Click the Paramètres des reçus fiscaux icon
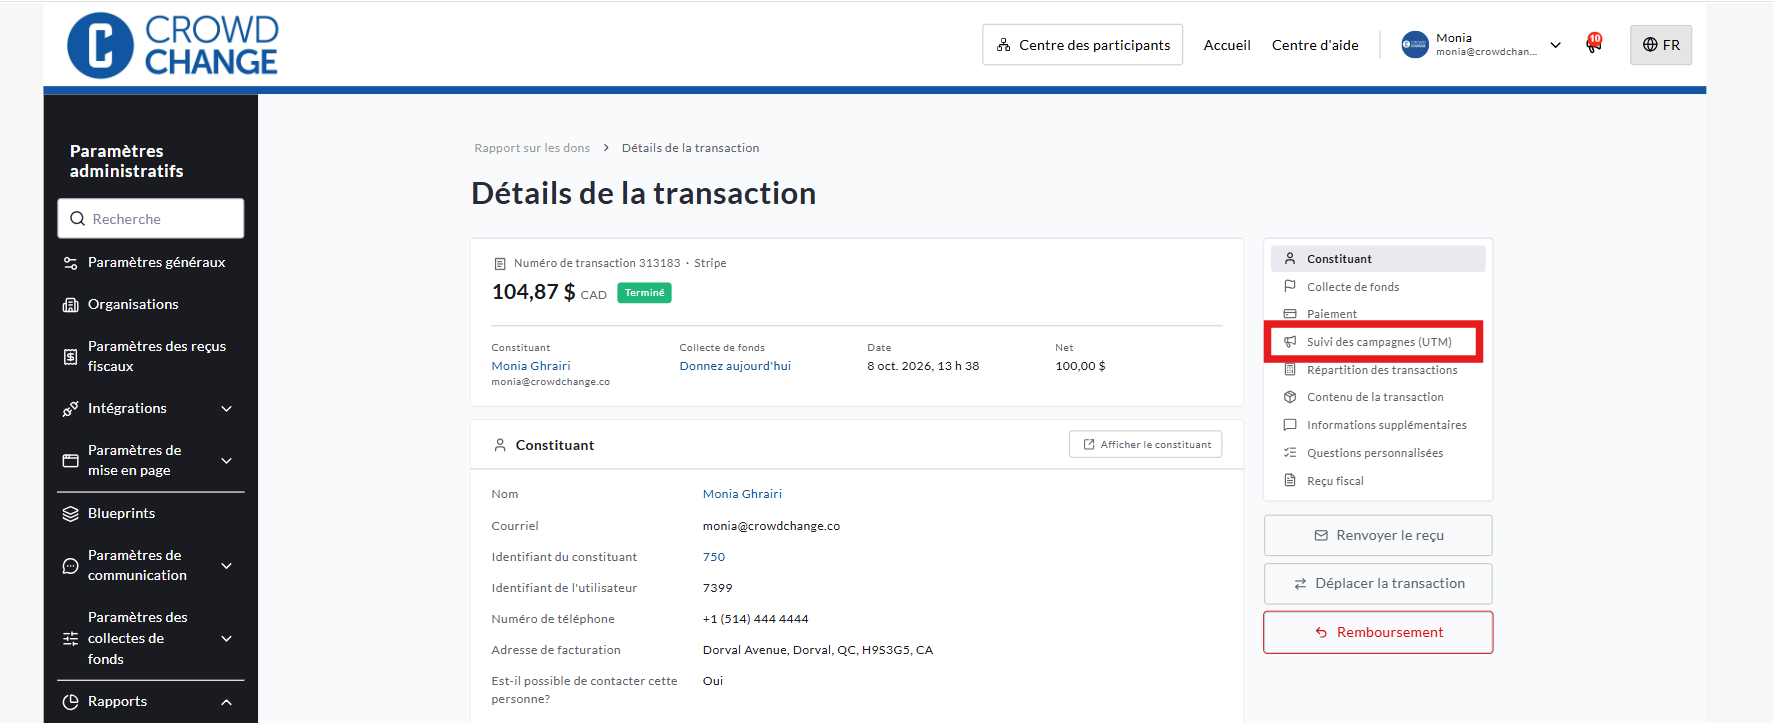This screenshot has width=1773, height=723. [71, 356]
